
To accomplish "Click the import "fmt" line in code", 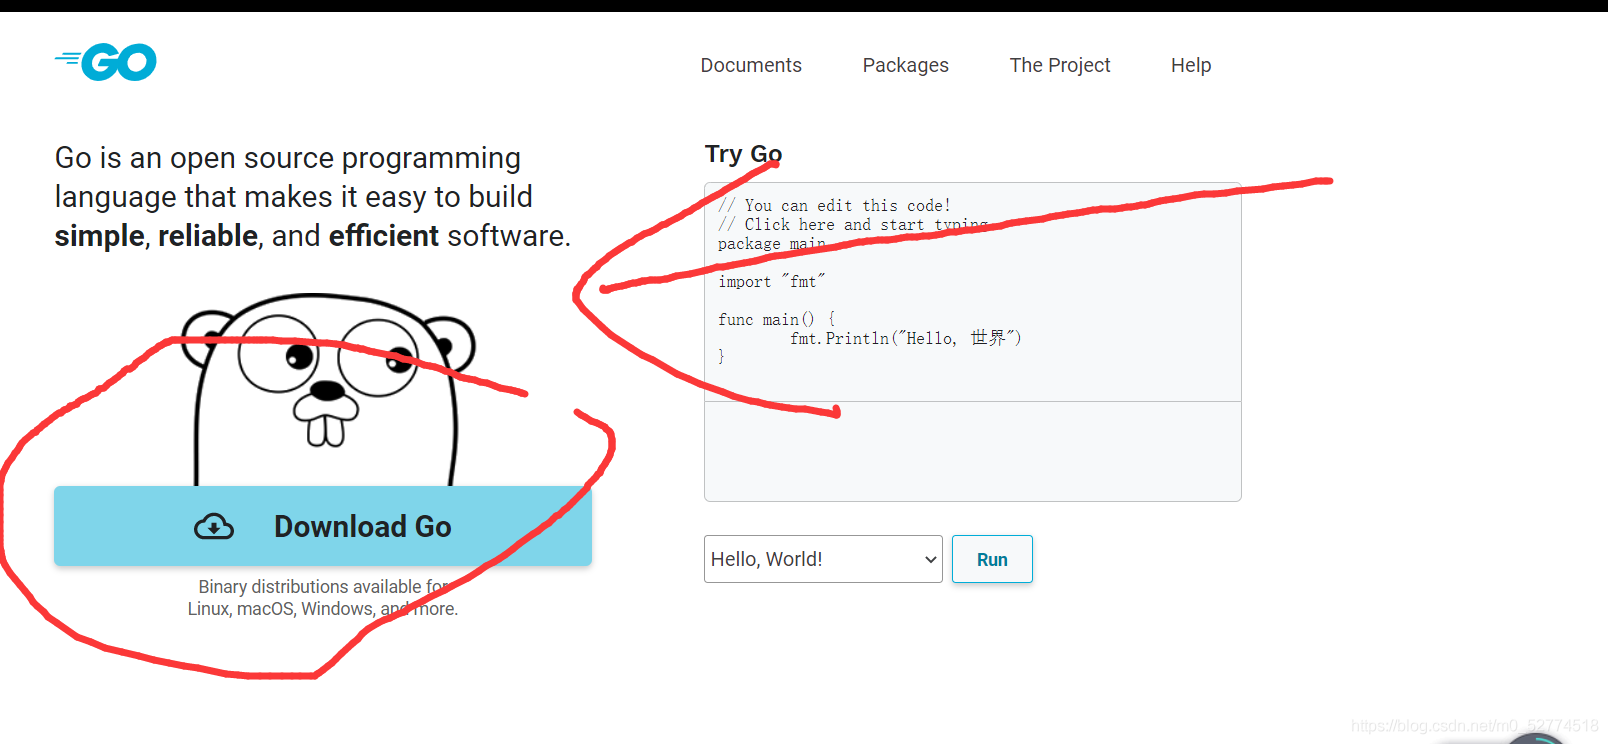I will 772,282.
